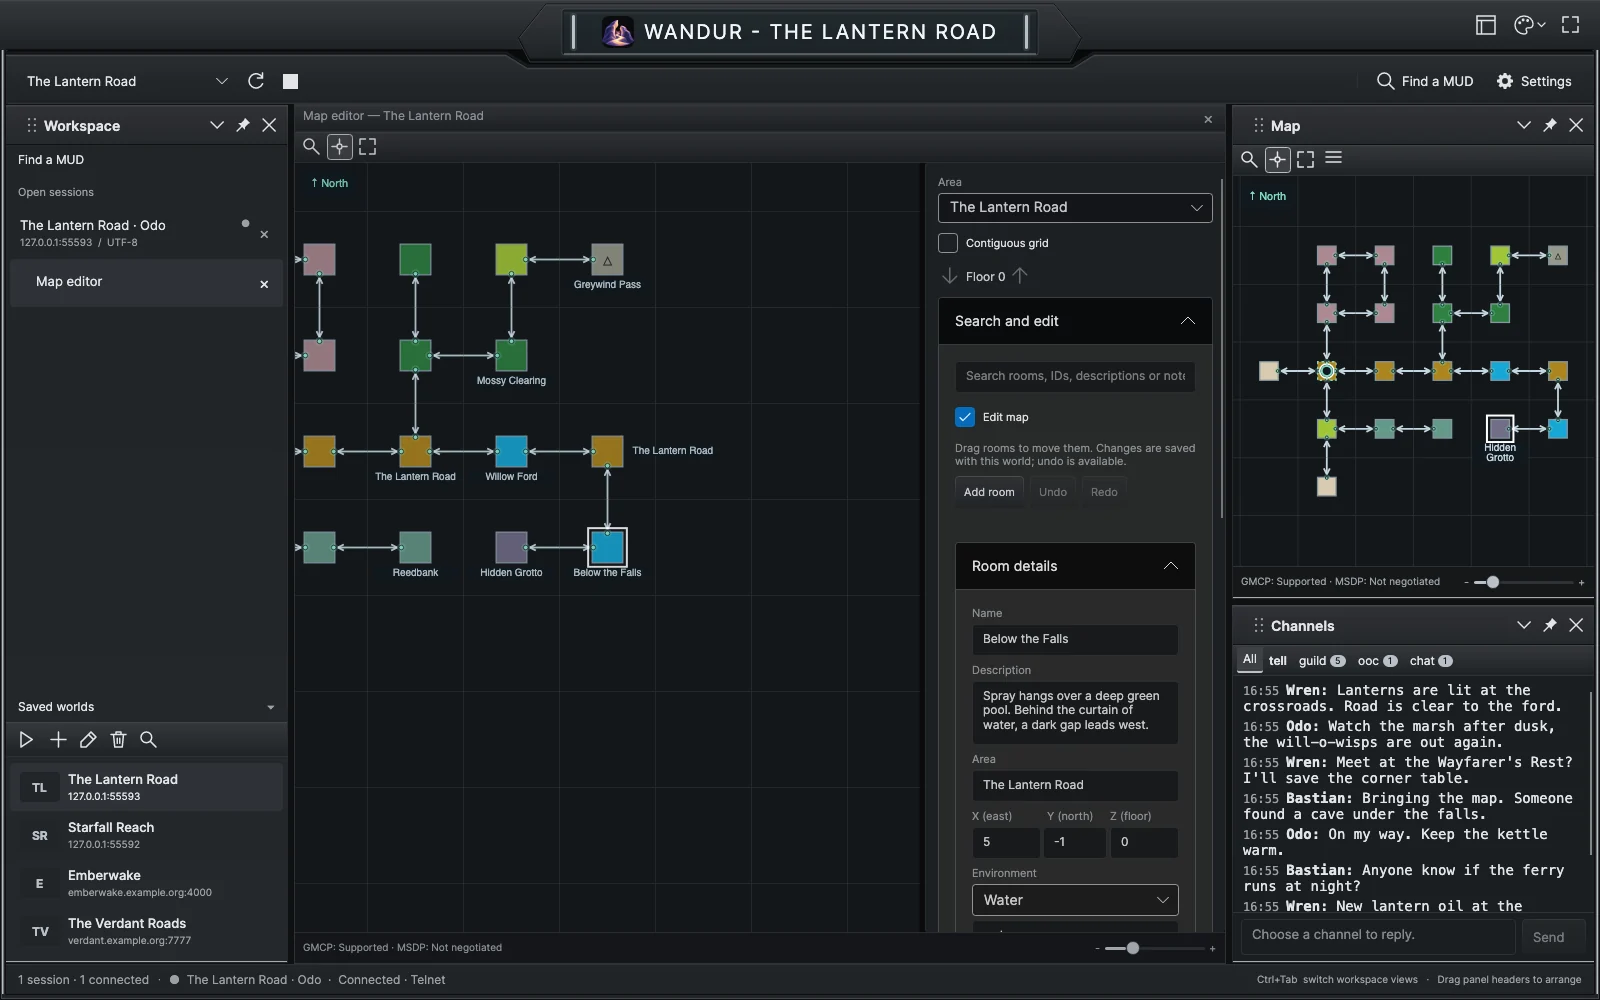
Task: Collapse the Search and edit section
Action: pos(1188,321)
